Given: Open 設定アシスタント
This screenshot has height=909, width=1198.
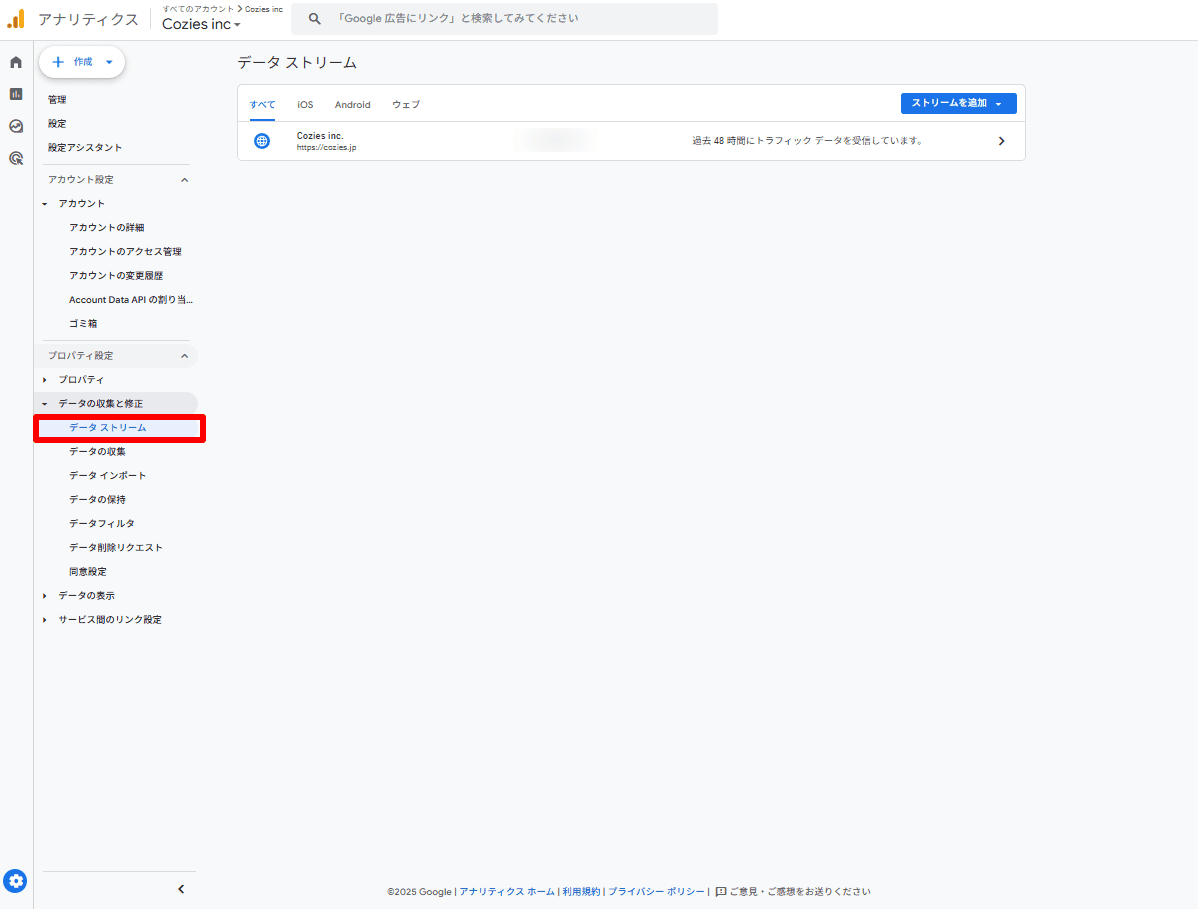Looking at the screenshot, I should pyautogui.click(x=85, y=147).
